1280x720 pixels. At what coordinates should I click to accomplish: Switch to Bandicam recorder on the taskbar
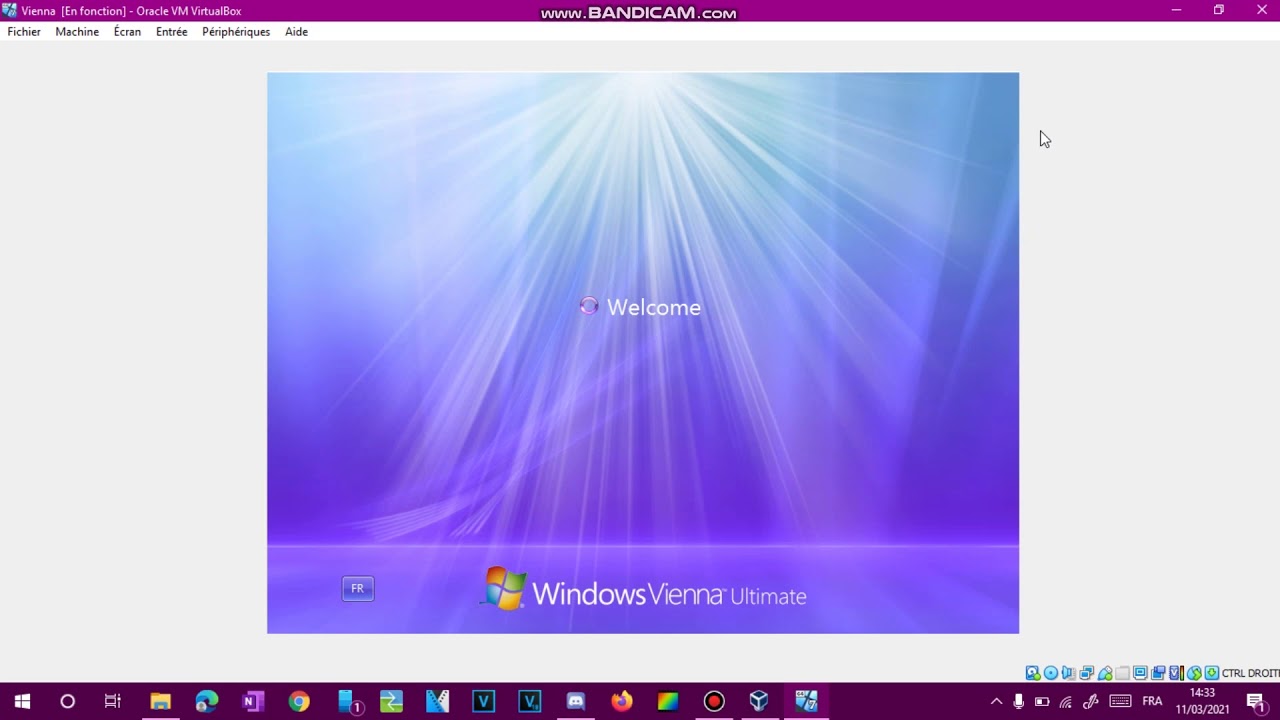(x=714, y=701)
